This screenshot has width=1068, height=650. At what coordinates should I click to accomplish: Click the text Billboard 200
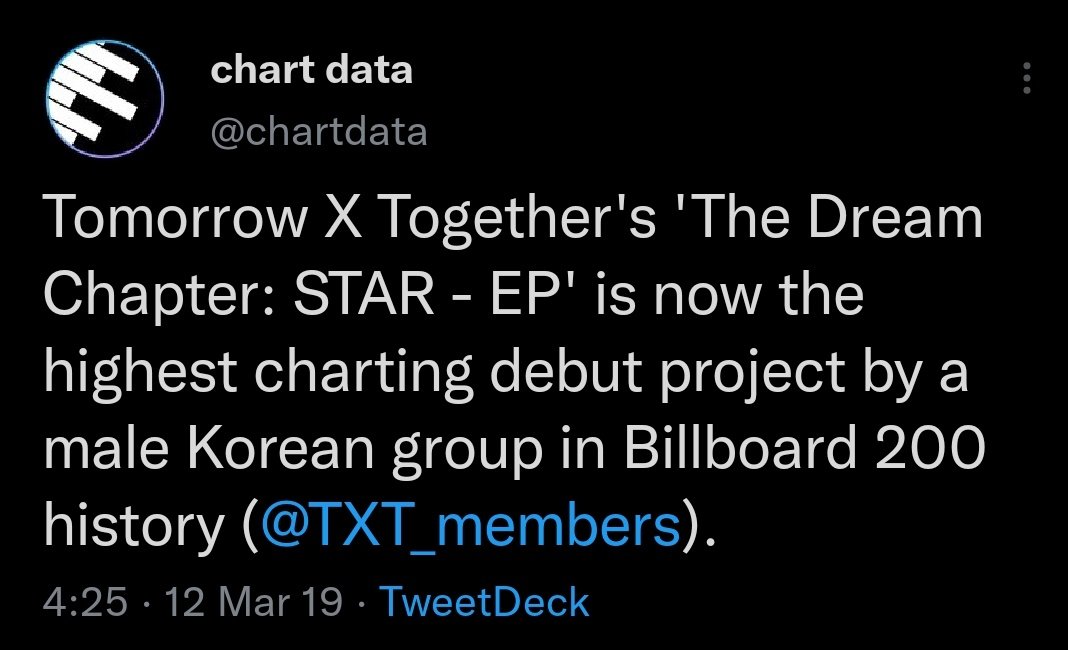tap(804, 448)
